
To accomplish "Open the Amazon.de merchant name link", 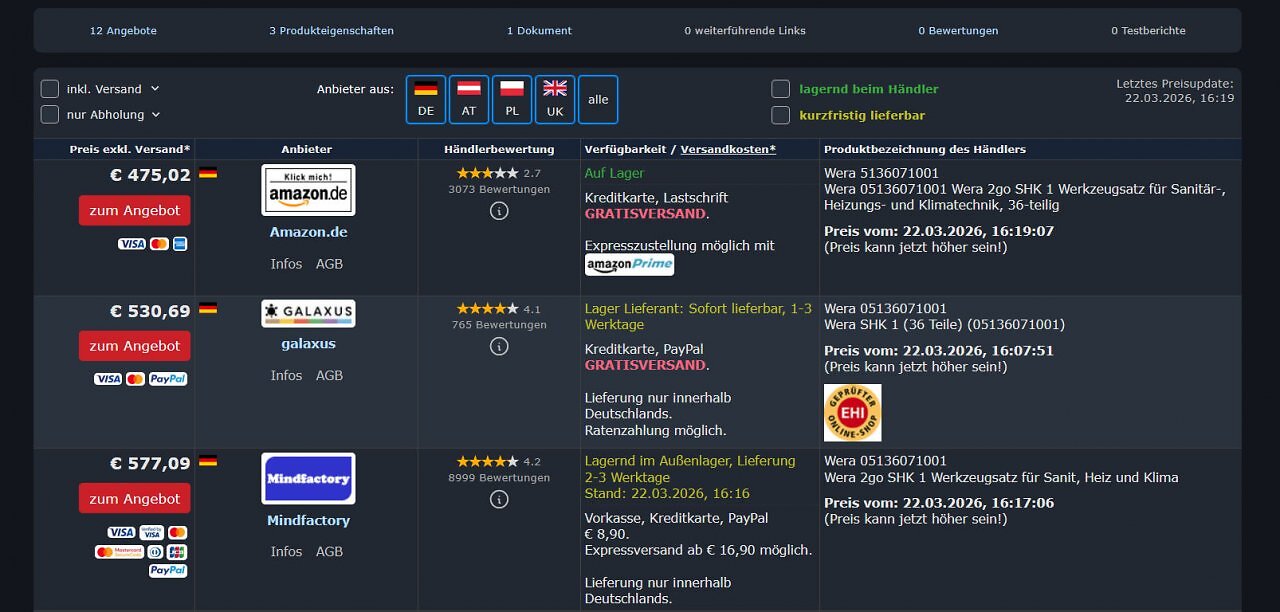I will [x=308, y=232].
